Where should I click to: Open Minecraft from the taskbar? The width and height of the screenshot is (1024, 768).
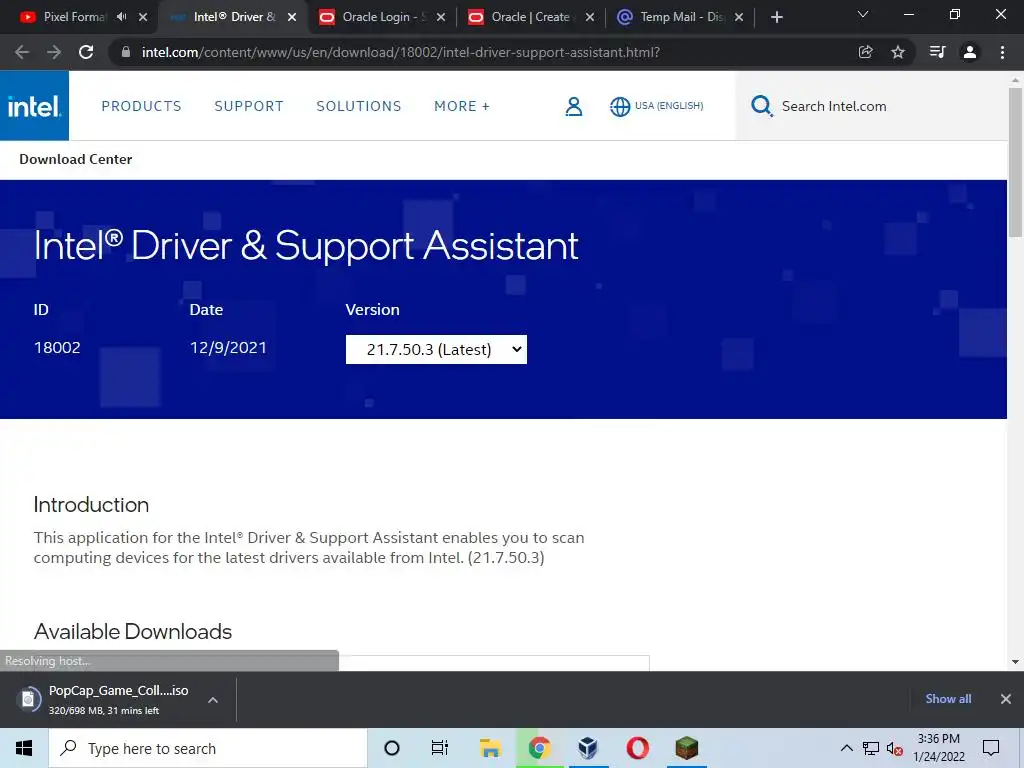tap(686, 748)
